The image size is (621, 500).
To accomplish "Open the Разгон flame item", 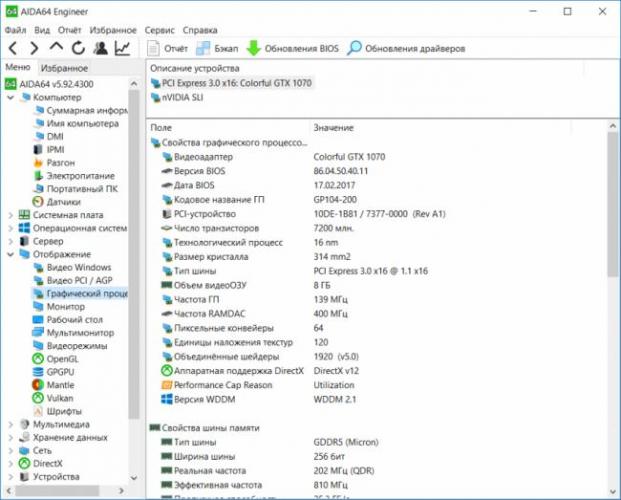I will 53,163.
